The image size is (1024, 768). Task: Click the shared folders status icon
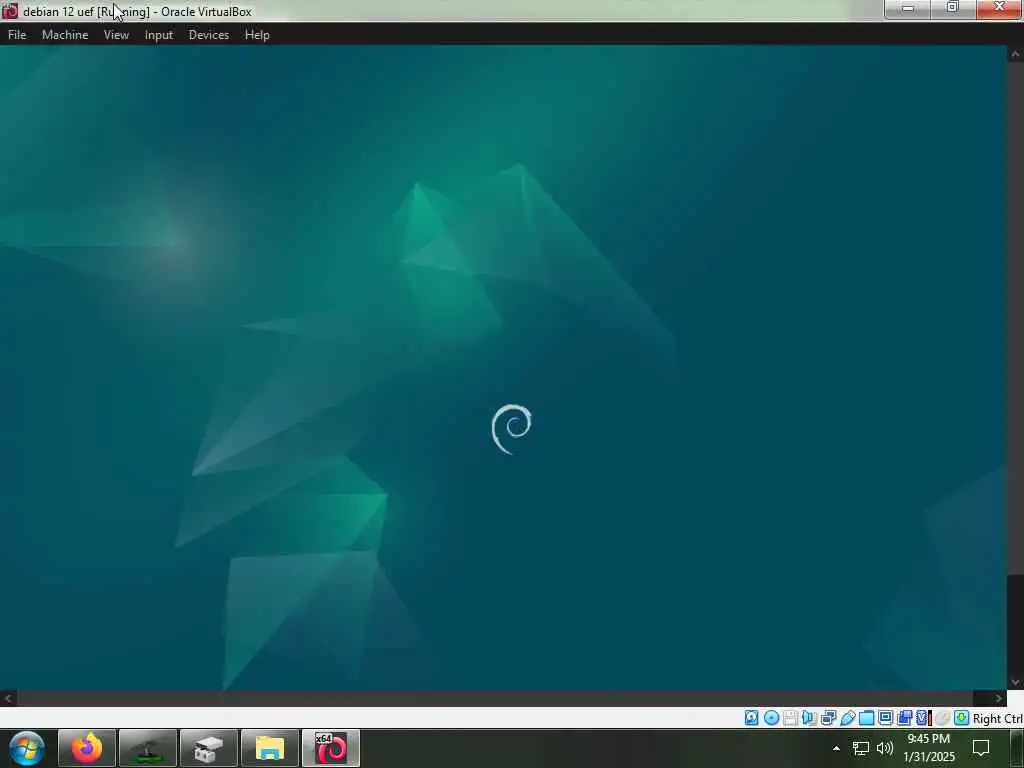pyautogui.click(x=867, y=718)
